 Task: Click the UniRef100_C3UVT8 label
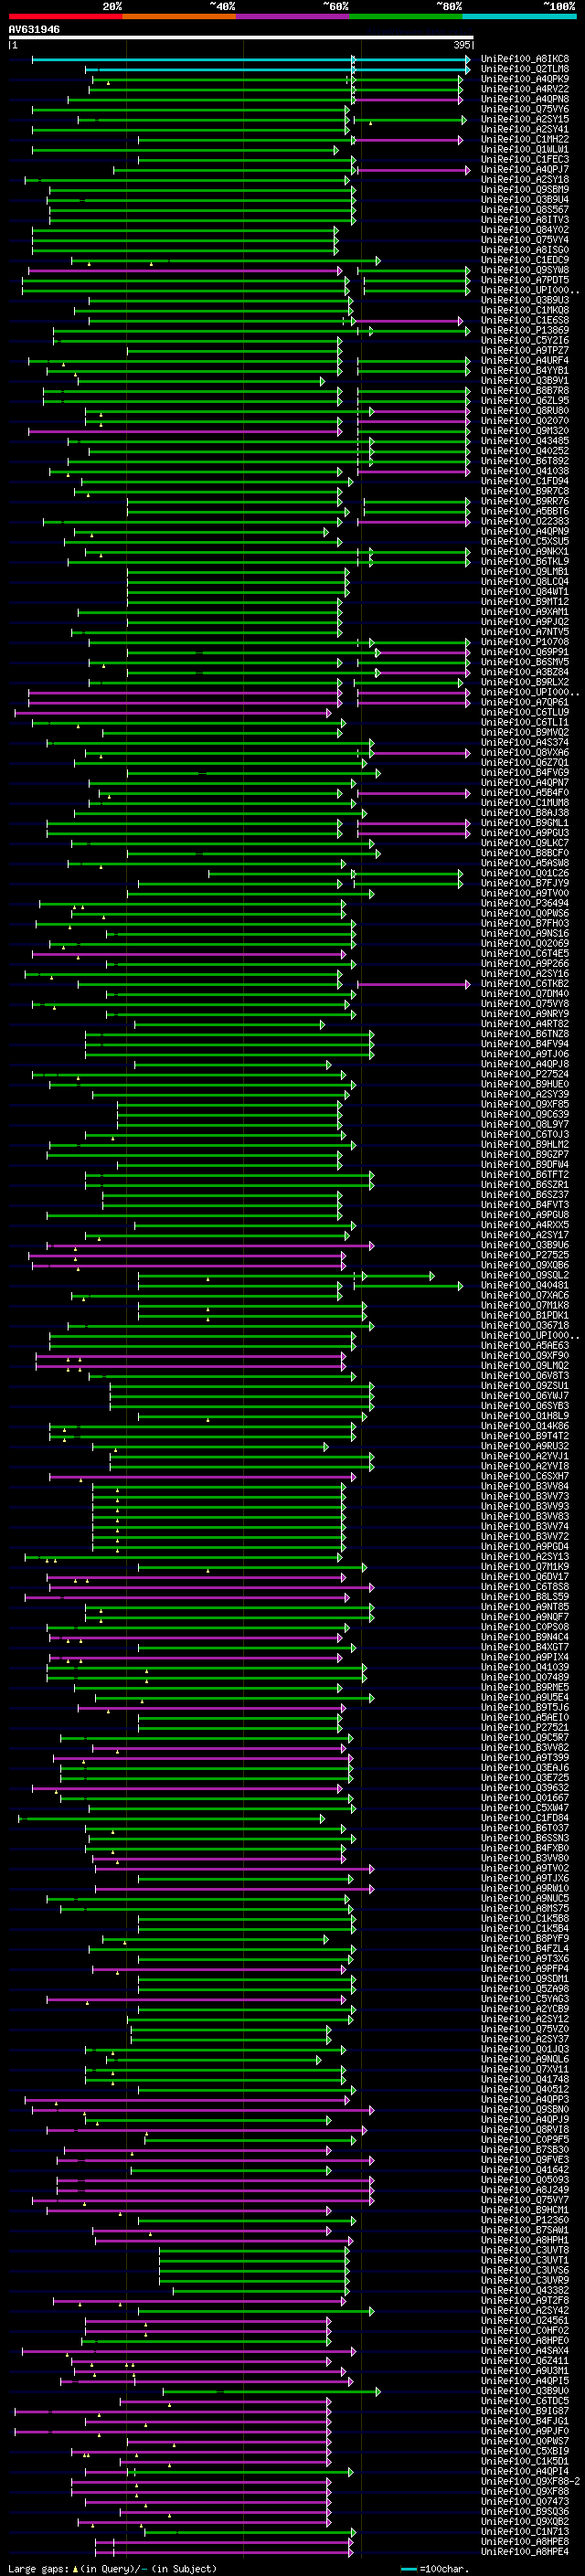pyautogui.click(x=525, y=2250)
